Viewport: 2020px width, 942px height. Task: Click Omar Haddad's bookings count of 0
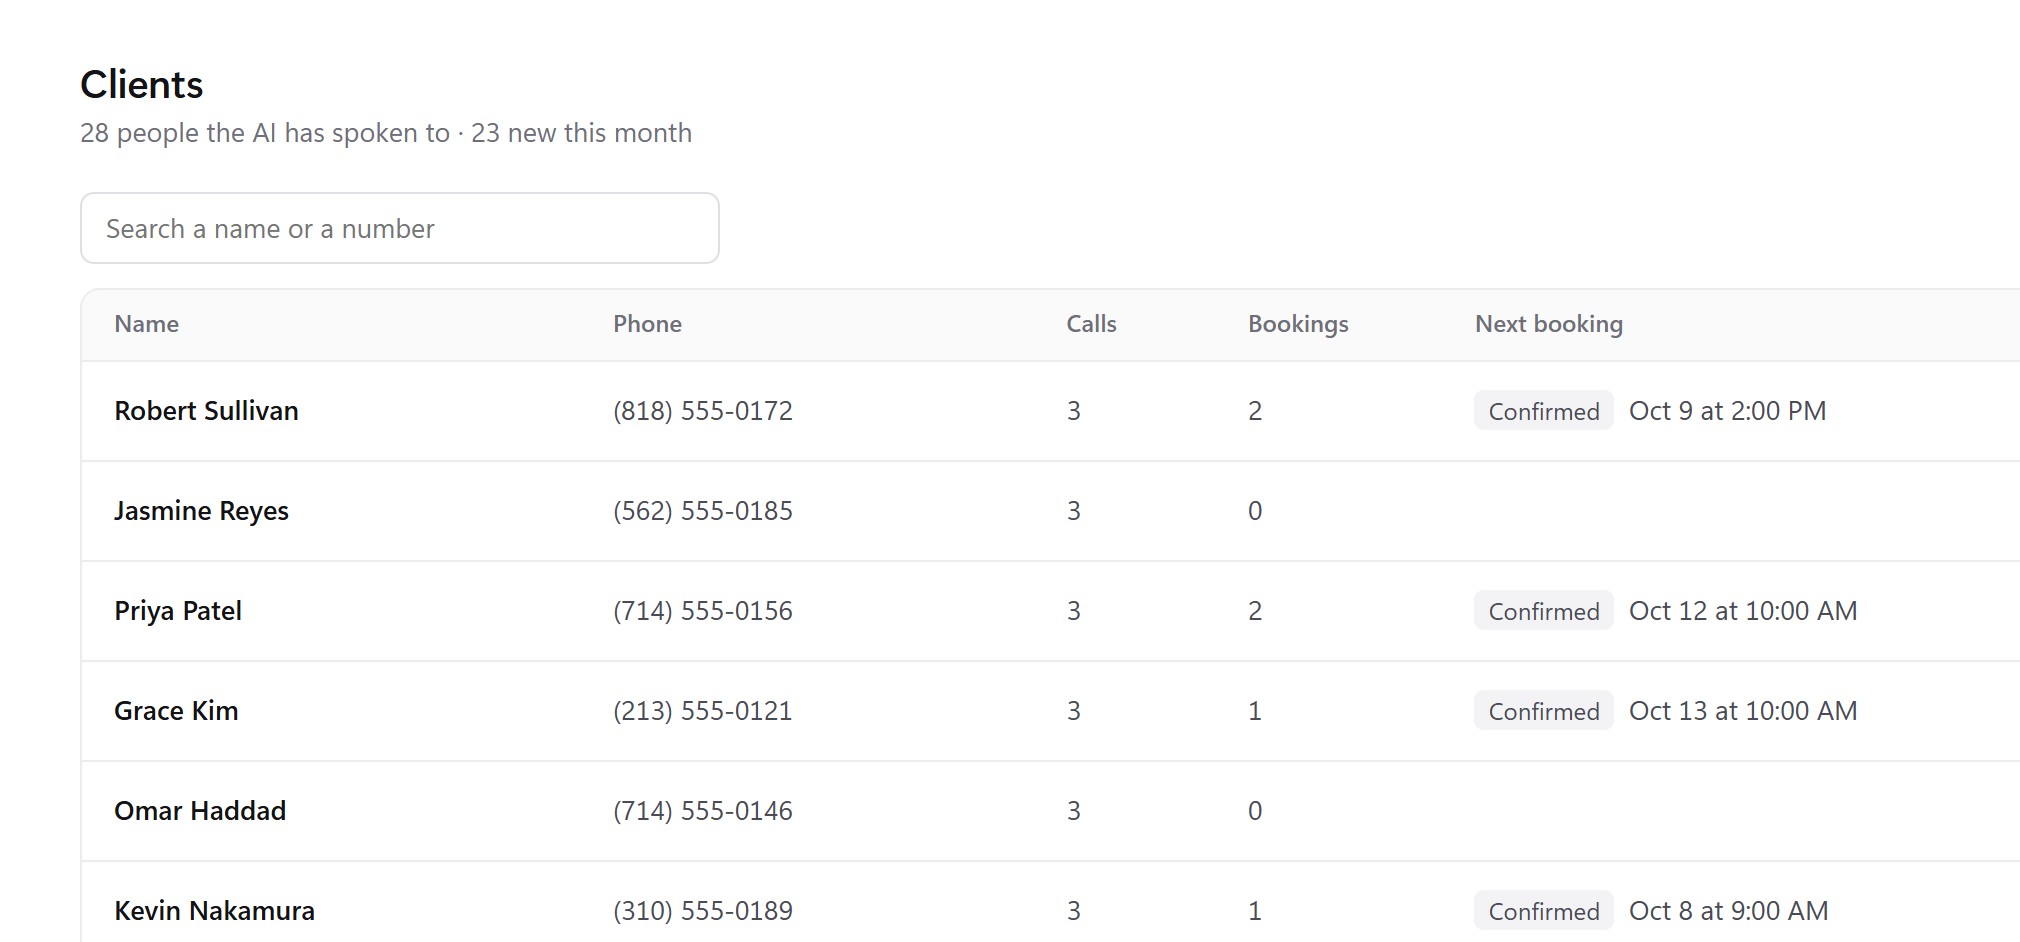click(x=1255, y=811)
